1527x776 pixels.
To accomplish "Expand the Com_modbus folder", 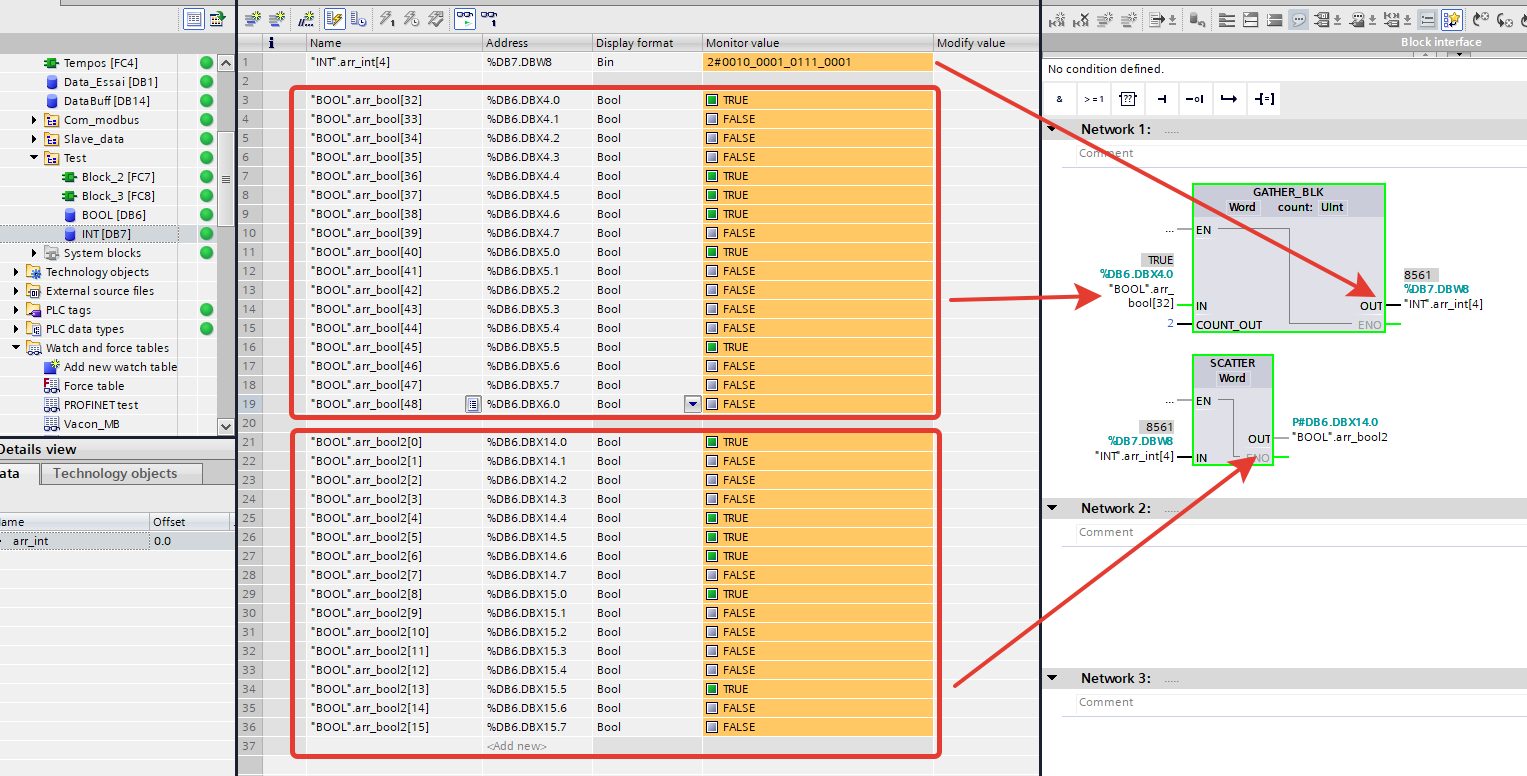I will pos(35,120).
